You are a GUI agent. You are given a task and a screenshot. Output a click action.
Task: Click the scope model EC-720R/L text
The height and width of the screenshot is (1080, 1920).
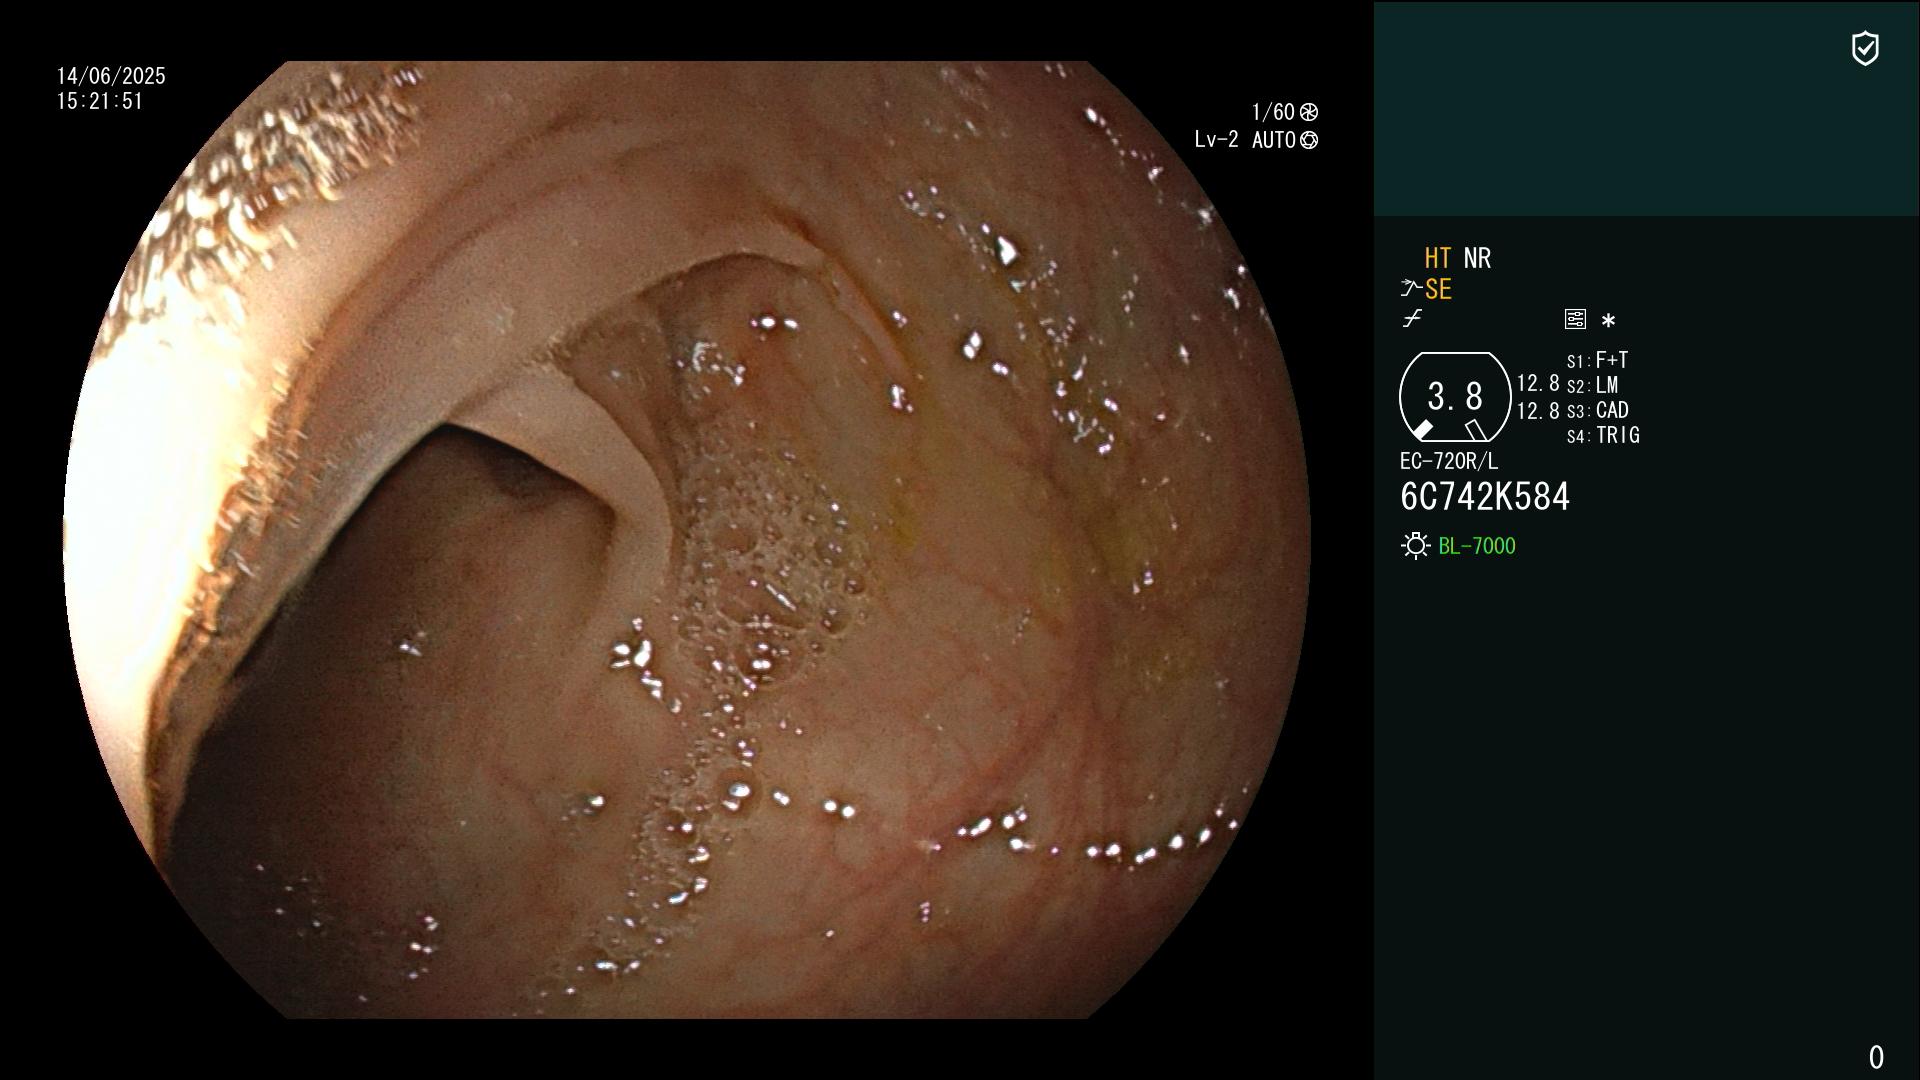click(1449, 461)
